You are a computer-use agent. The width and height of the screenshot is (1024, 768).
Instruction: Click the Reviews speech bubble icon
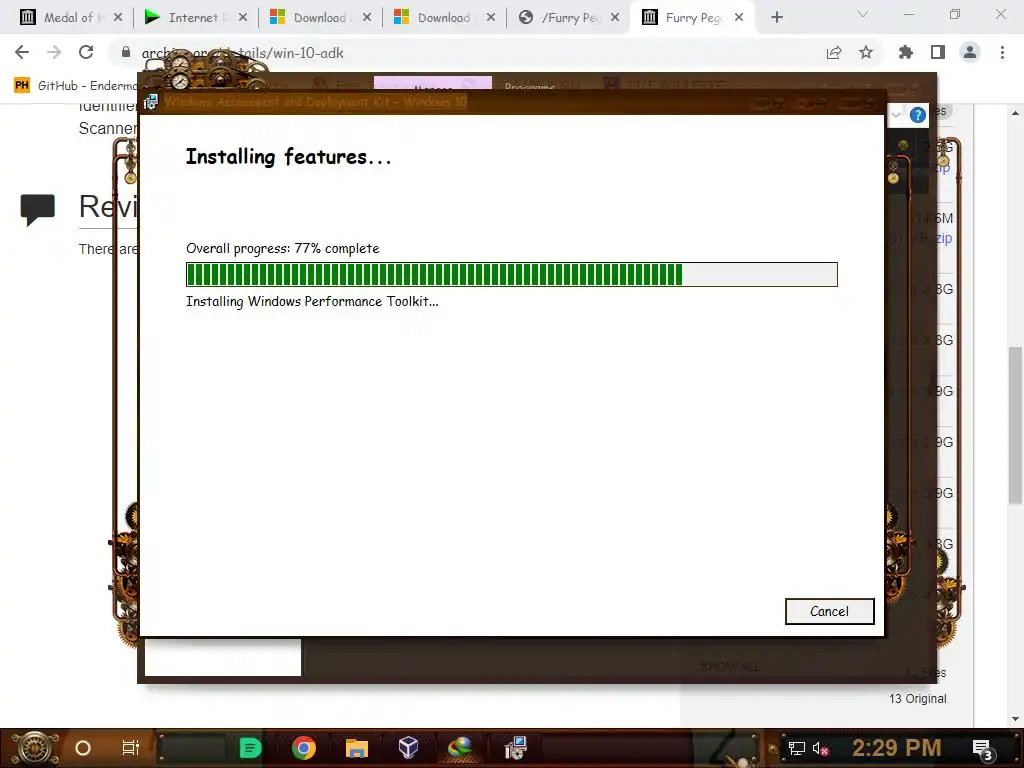pos(38,210)
